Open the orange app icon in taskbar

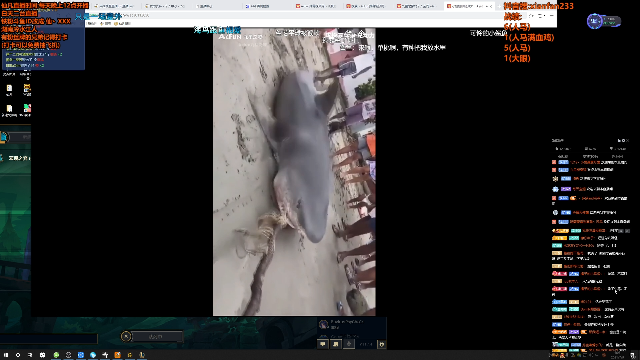pyautogui.click(x=118, y=355)
